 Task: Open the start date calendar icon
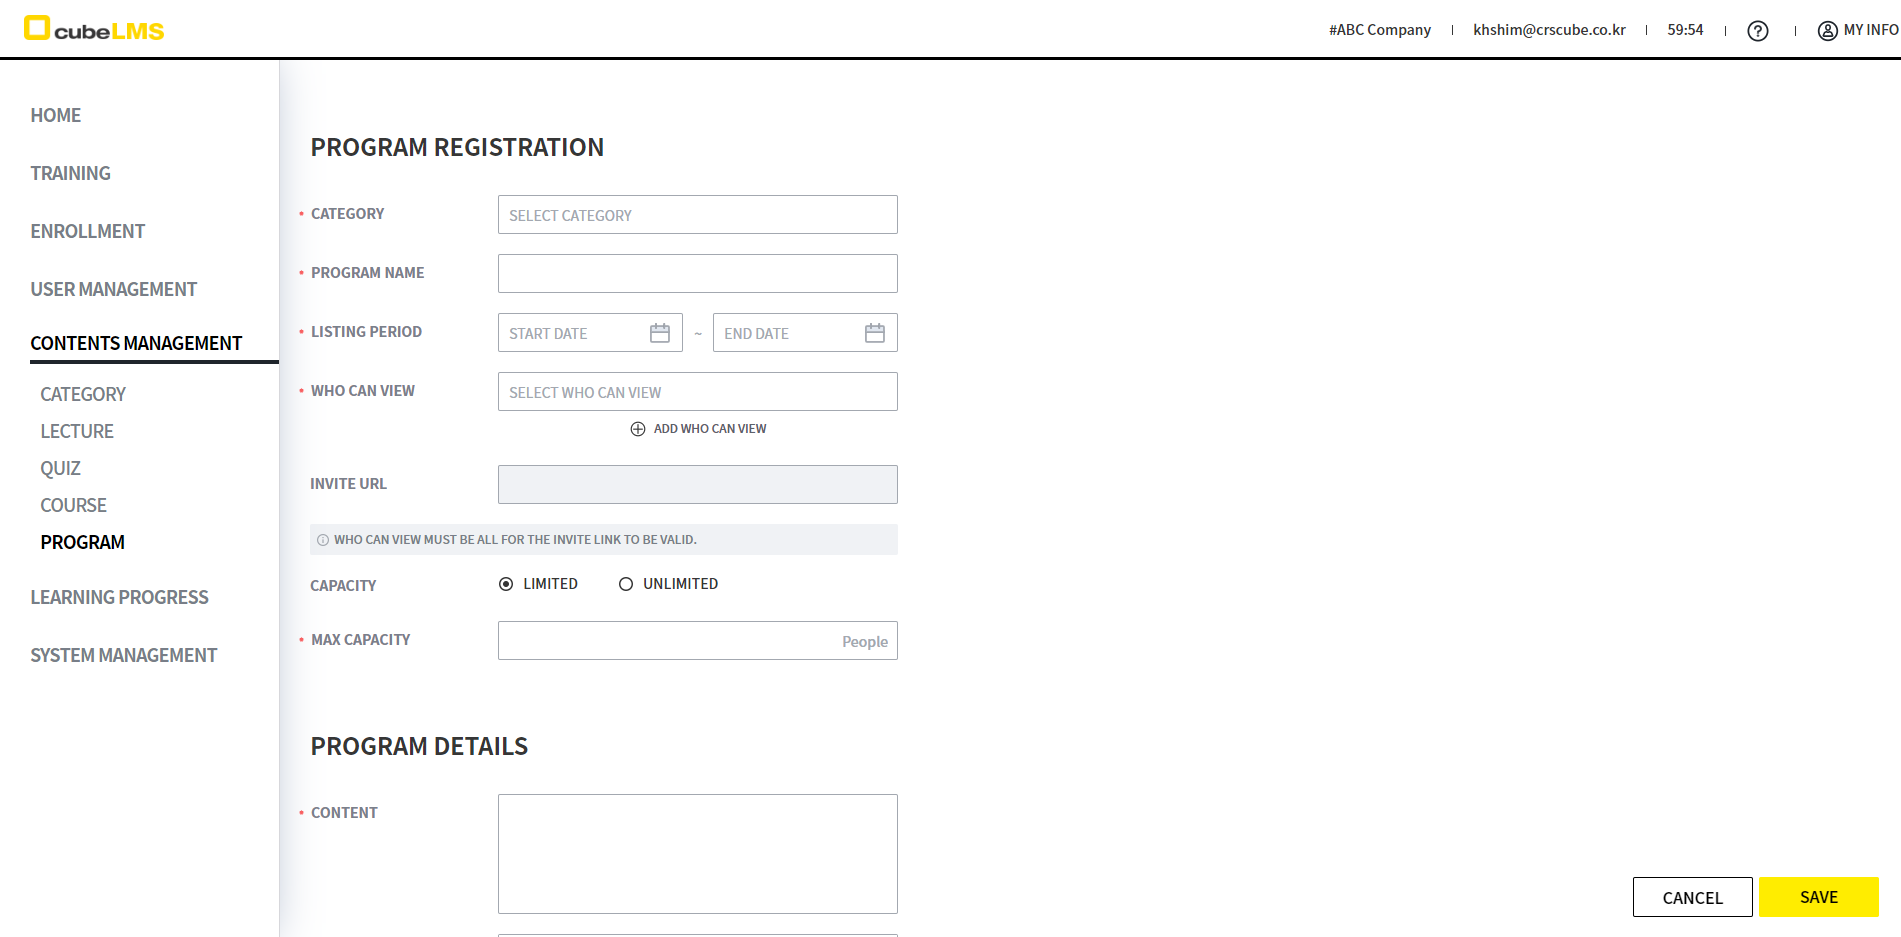click(660, 333)
